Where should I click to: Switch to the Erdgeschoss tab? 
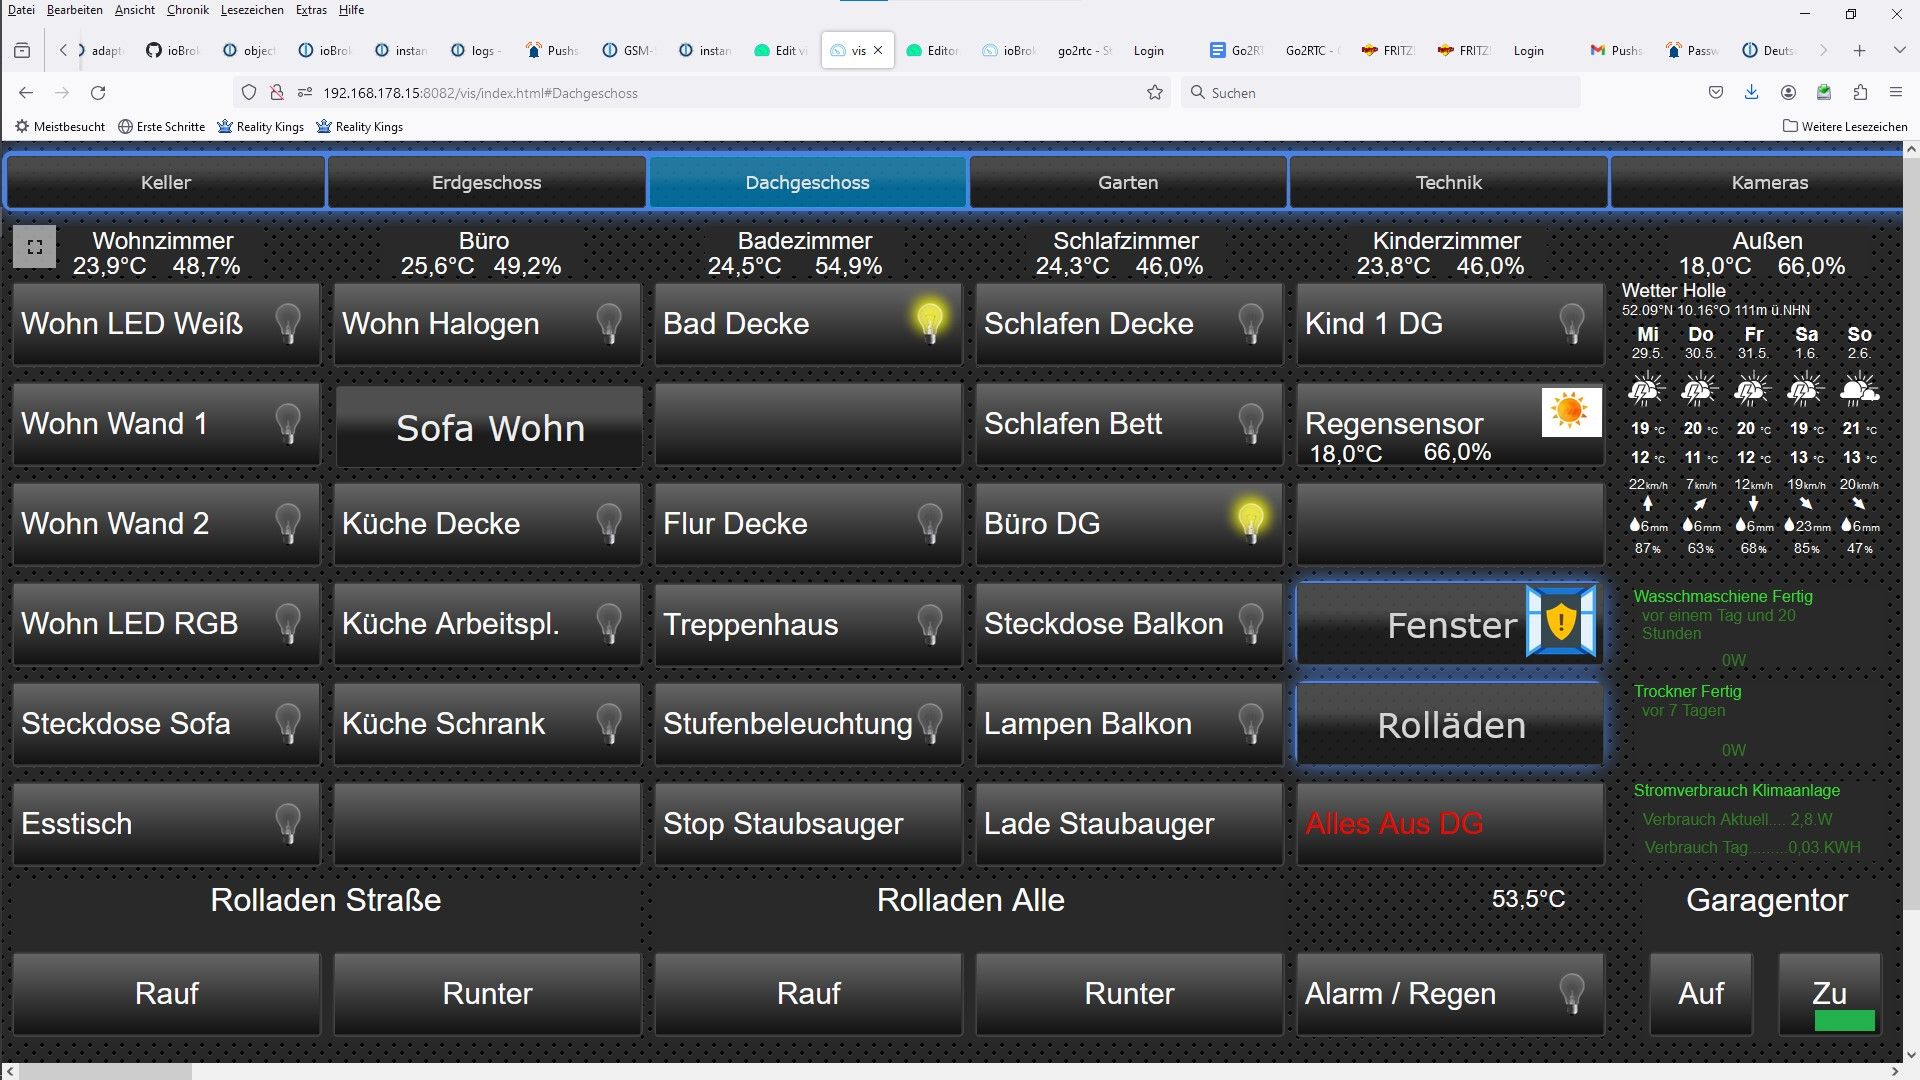click(x=486, y=182)
